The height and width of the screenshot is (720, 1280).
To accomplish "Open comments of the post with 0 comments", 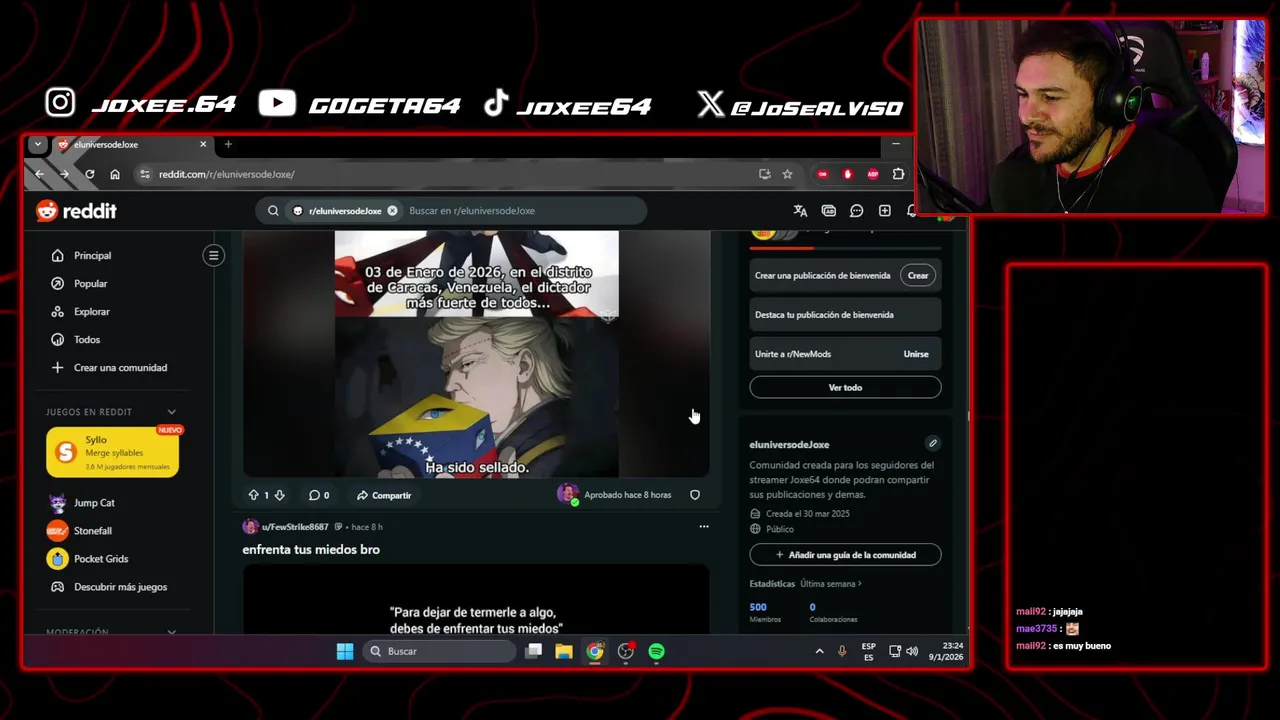I will tap(319, 495).
